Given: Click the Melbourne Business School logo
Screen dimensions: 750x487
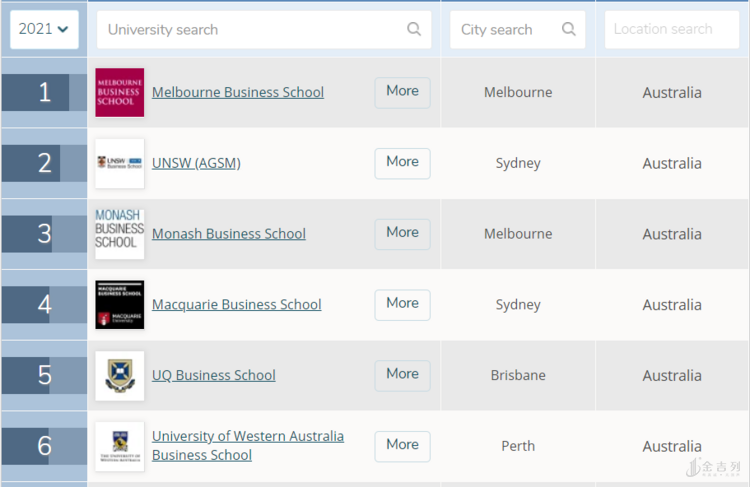Looking at the screenshot, I should [120, 93].
